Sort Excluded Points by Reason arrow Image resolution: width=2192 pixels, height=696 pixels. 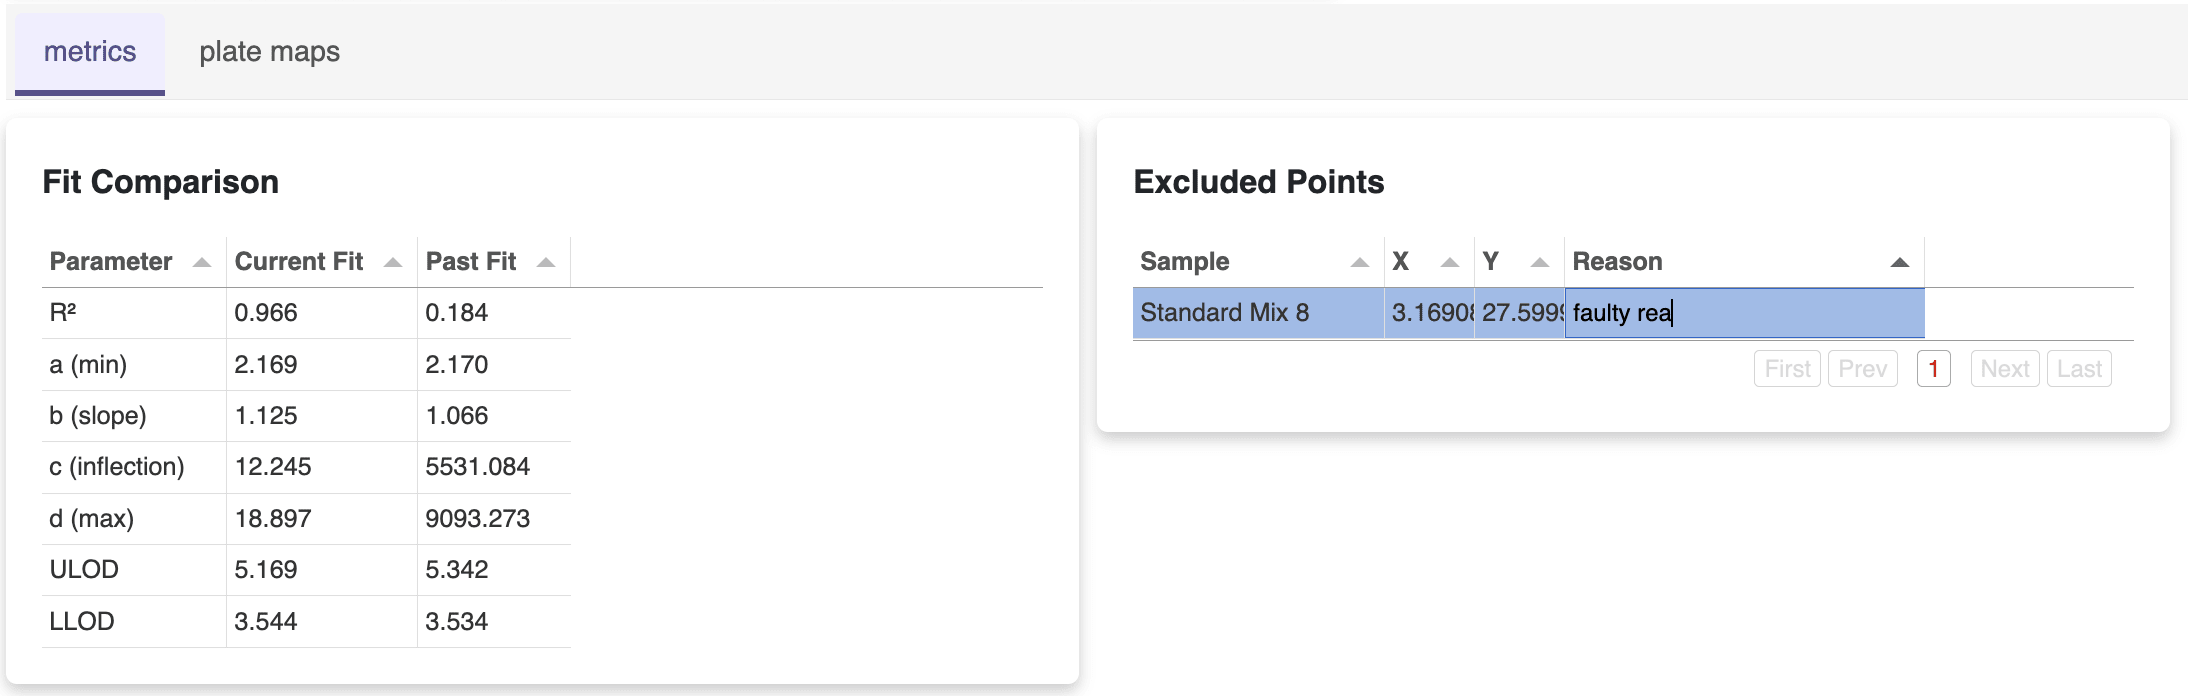(1900, 263)
